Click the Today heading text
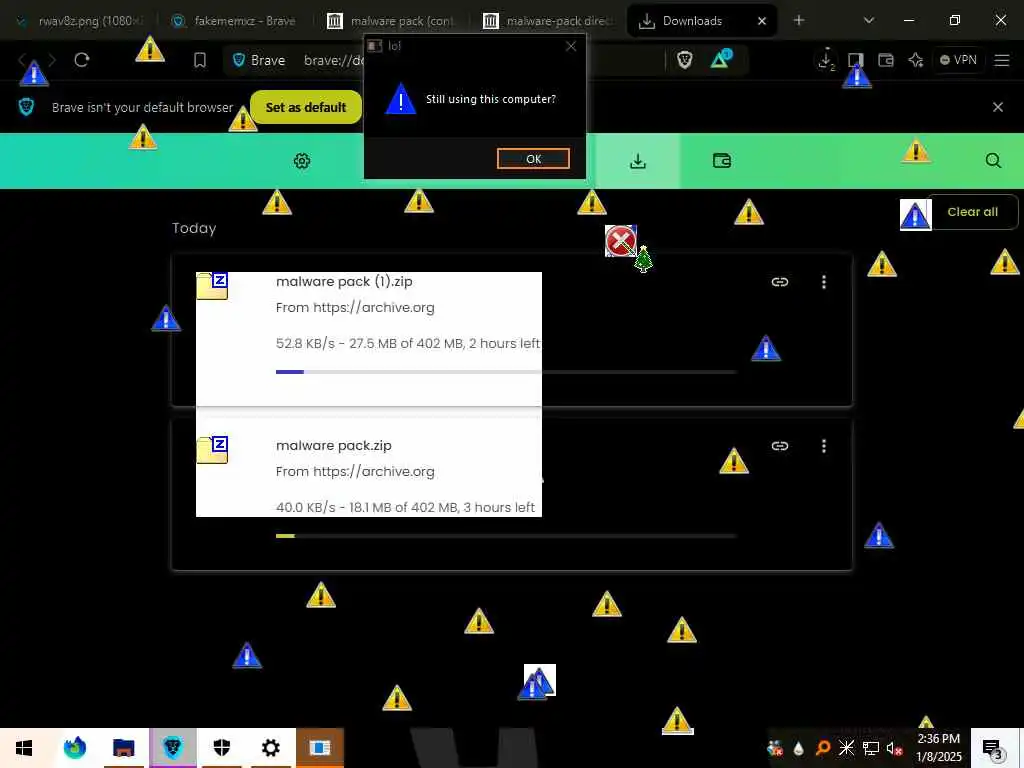 point(194,228)
